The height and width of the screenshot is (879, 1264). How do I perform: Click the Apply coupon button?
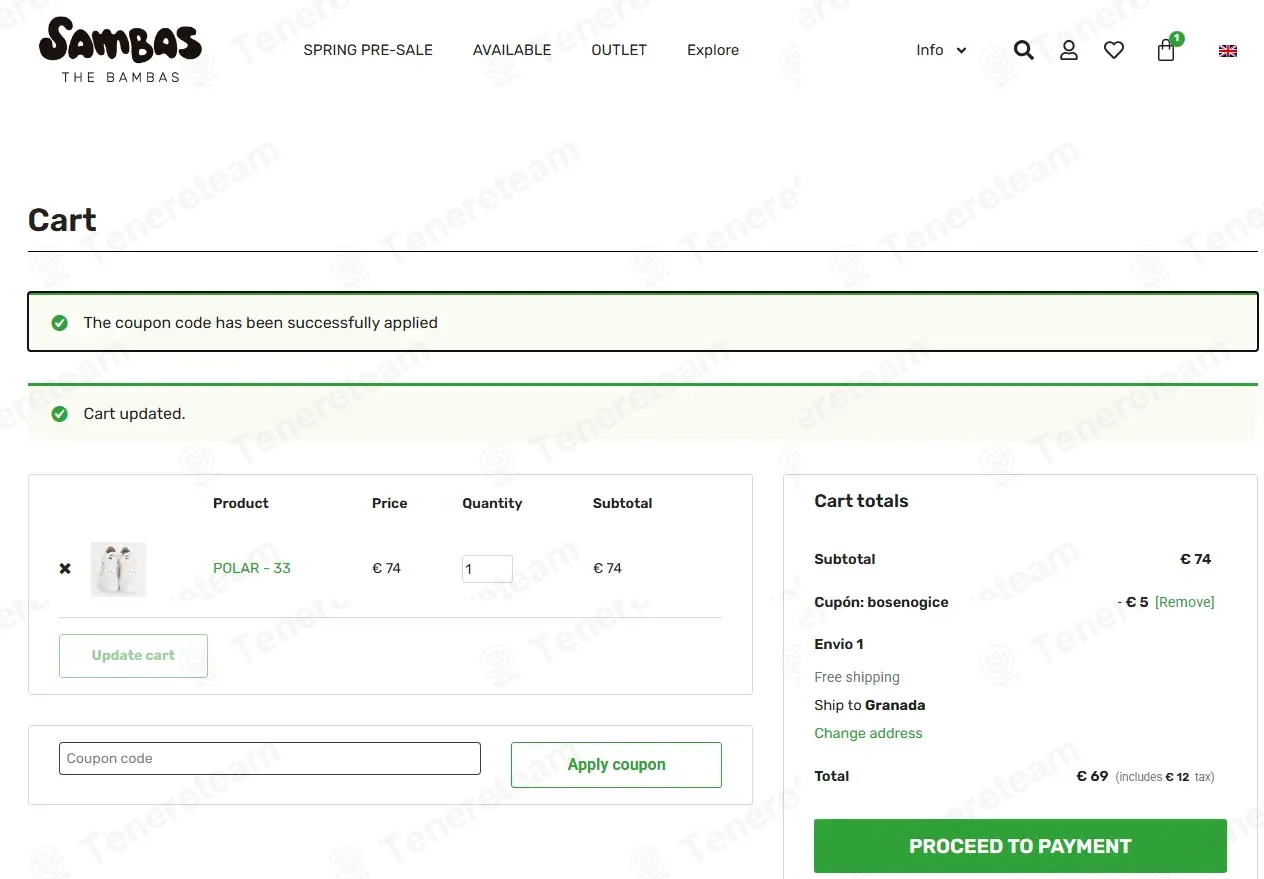tap(616, 765)
